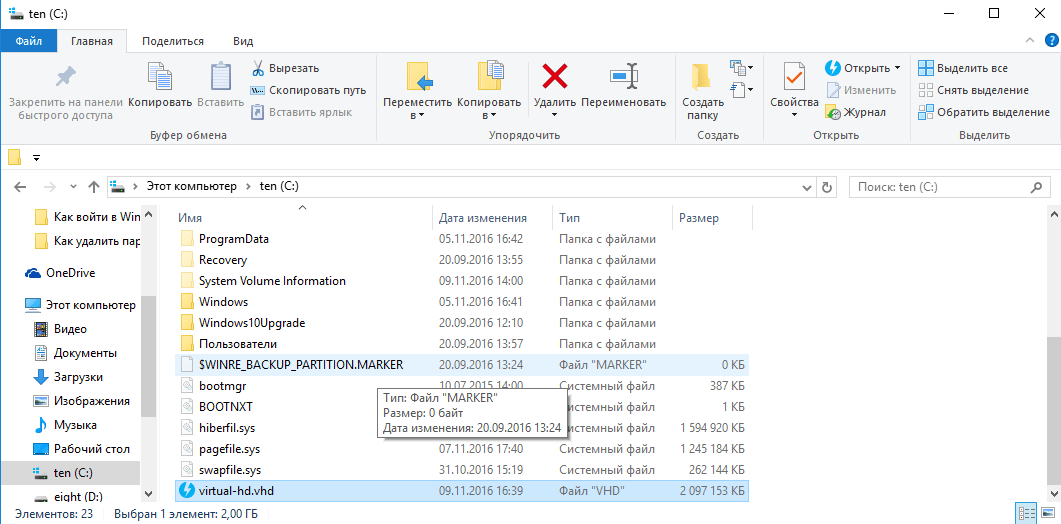Select the Windows10Upgrade folder
Image resolution: width=1061 pixels, height=524 pixels.
click(x=251, y=323)
